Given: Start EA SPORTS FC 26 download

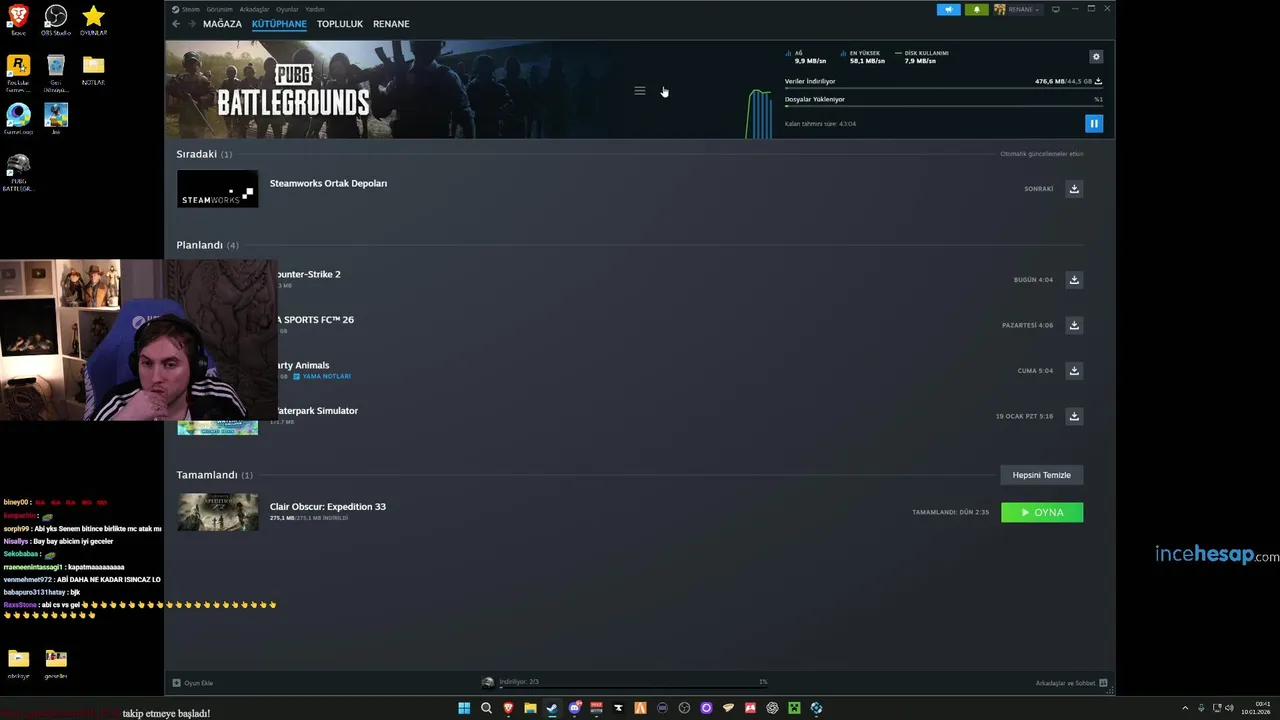Looking at the screenshot, I should 1074,325.
